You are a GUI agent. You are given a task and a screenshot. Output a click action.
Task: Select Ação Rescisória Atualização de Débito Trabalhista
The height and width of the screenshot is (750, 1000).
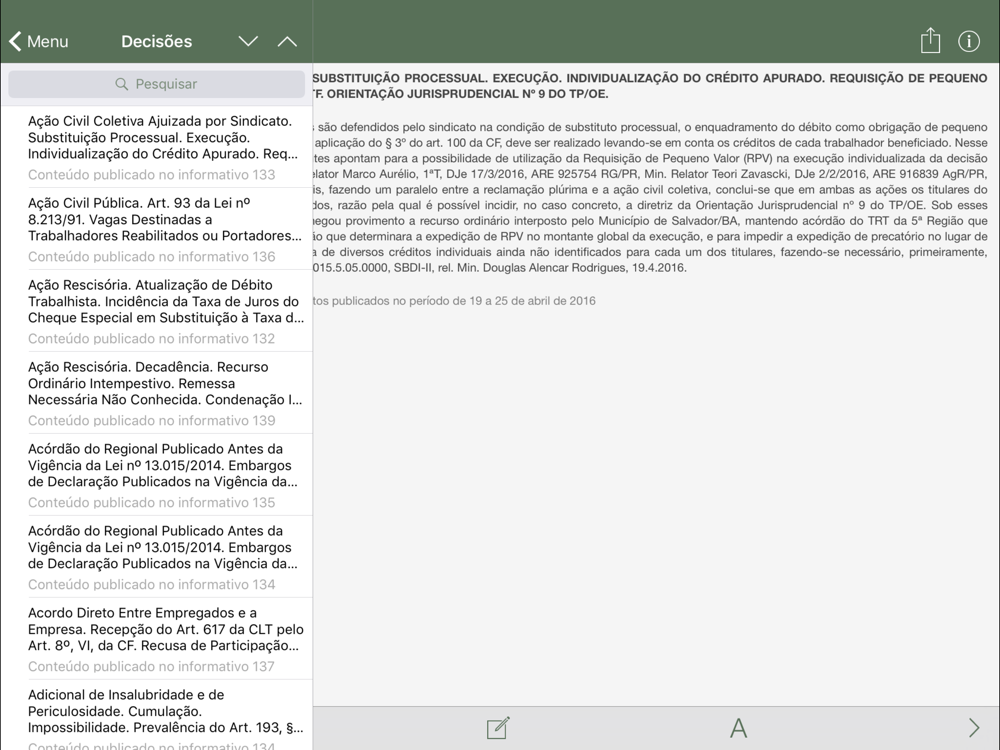pos(156,311)
